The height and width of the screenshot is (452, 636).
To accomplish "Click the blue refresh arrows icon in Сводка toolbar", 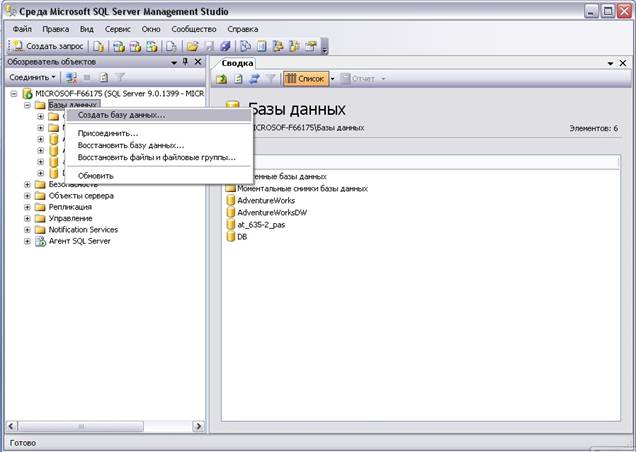I will point(254,78).
